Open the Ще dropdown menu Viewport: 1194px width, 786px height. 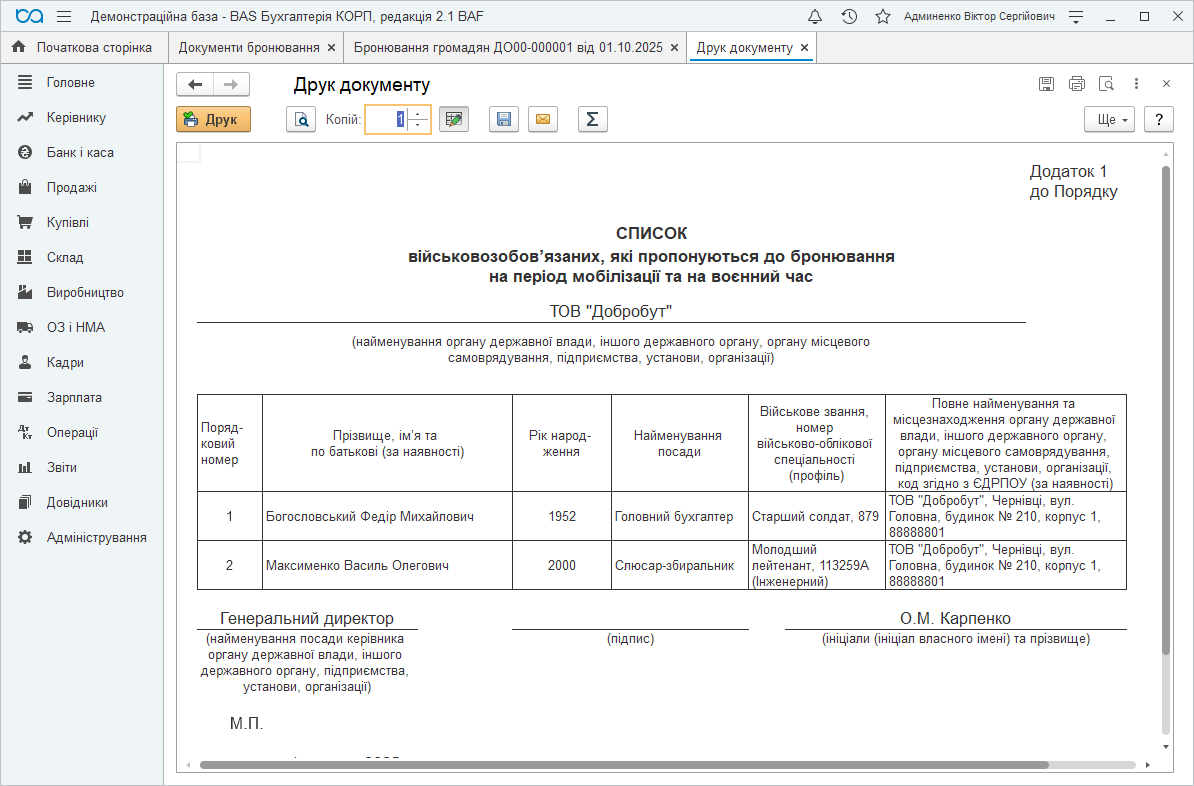(1109, 120)
